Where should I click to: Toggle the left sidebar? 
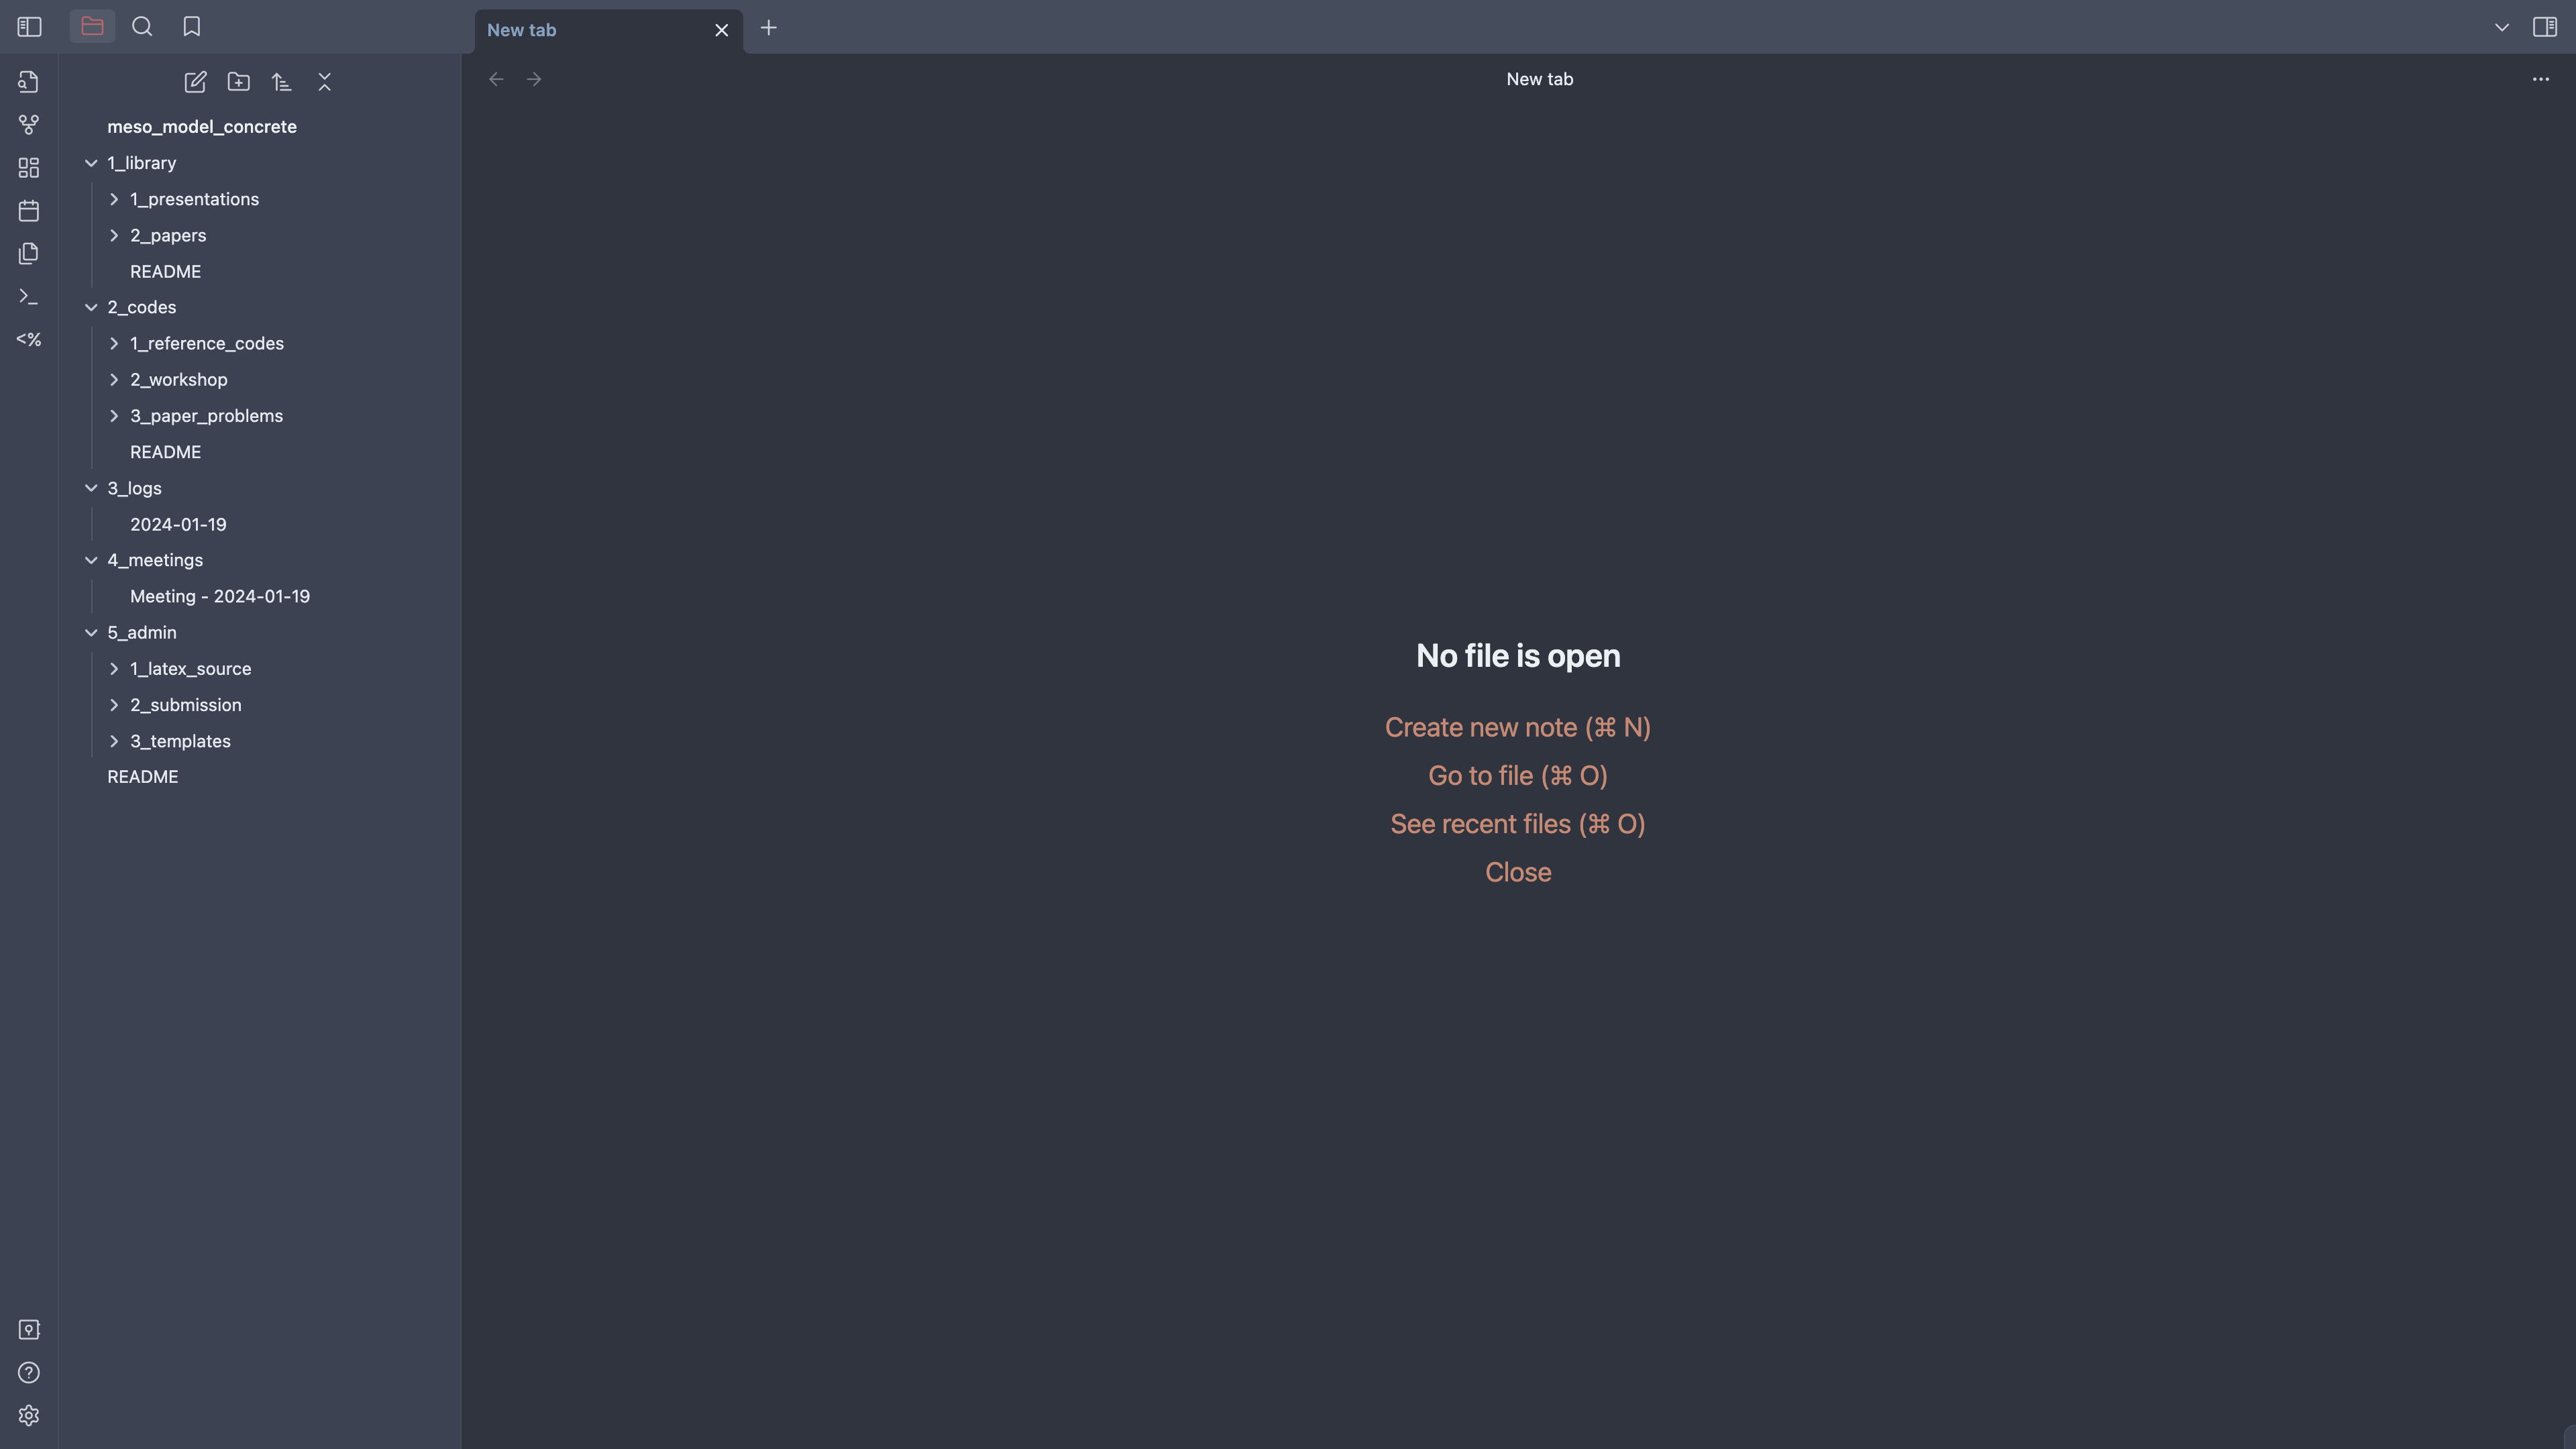tap(29, 27)
